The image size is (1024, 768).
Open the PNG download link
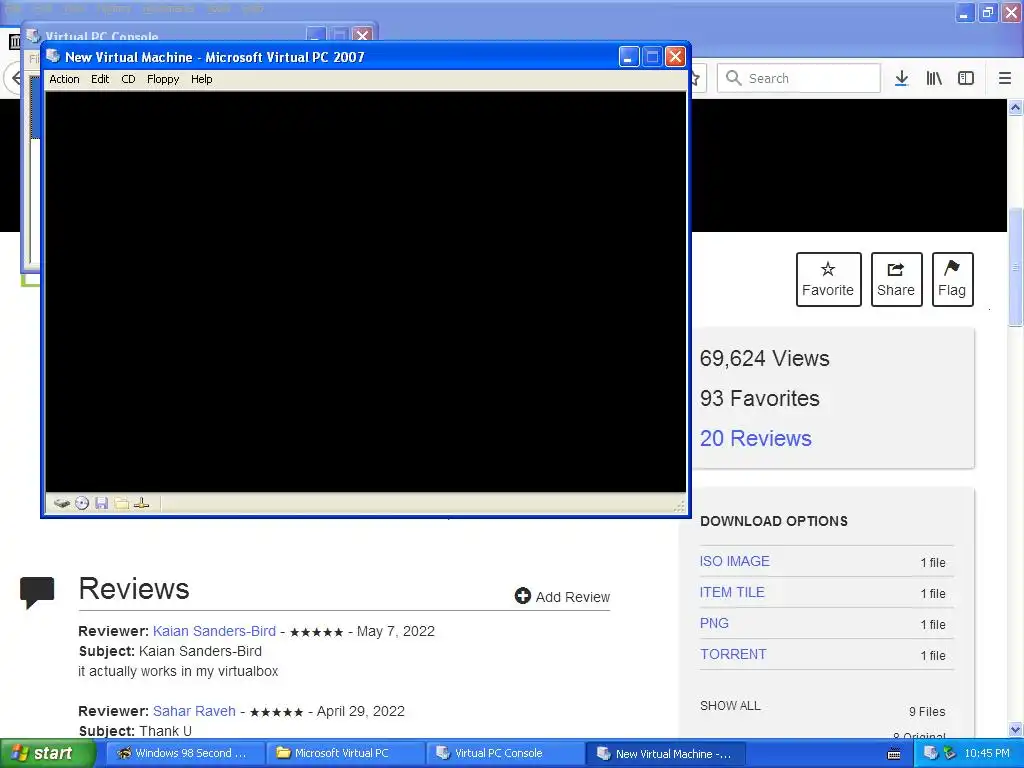714,623
